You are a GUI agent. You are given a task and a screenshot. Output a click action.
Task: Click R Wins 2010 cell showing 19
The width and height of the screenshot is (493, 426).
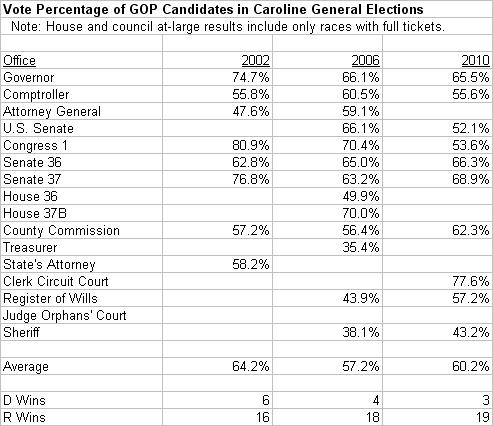coord(437,417)
